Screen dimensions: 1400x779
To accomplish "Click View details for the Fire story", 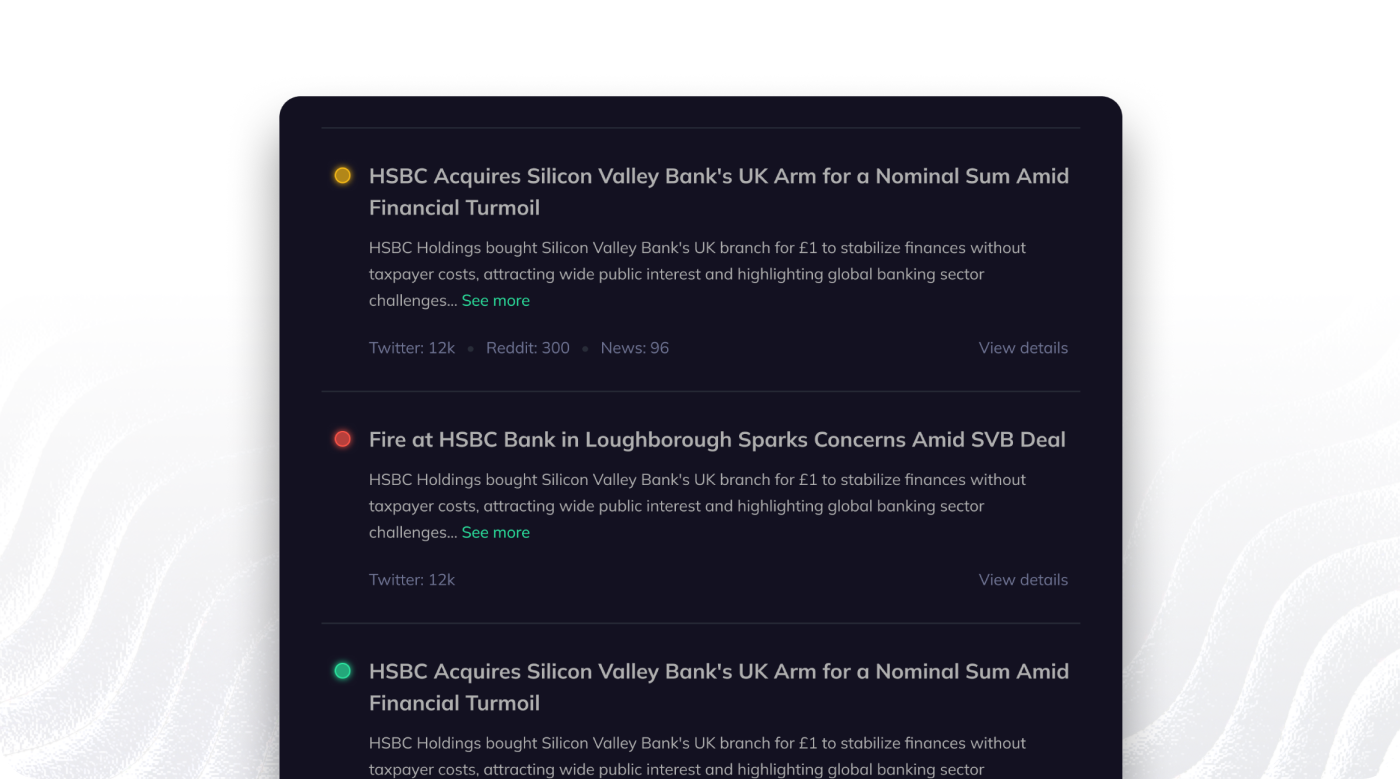I will pyautogui.click(x=1023, y=580).
